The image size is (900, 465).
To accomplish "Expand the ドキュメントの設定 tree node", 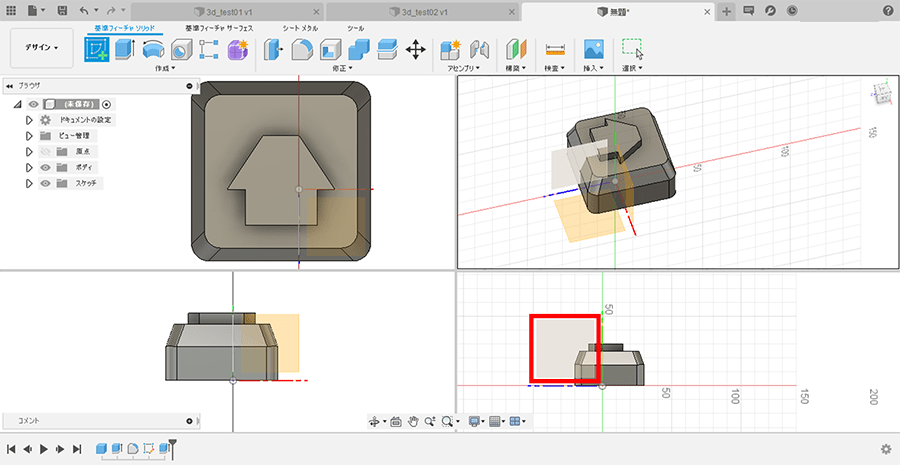I will [29, 119].
